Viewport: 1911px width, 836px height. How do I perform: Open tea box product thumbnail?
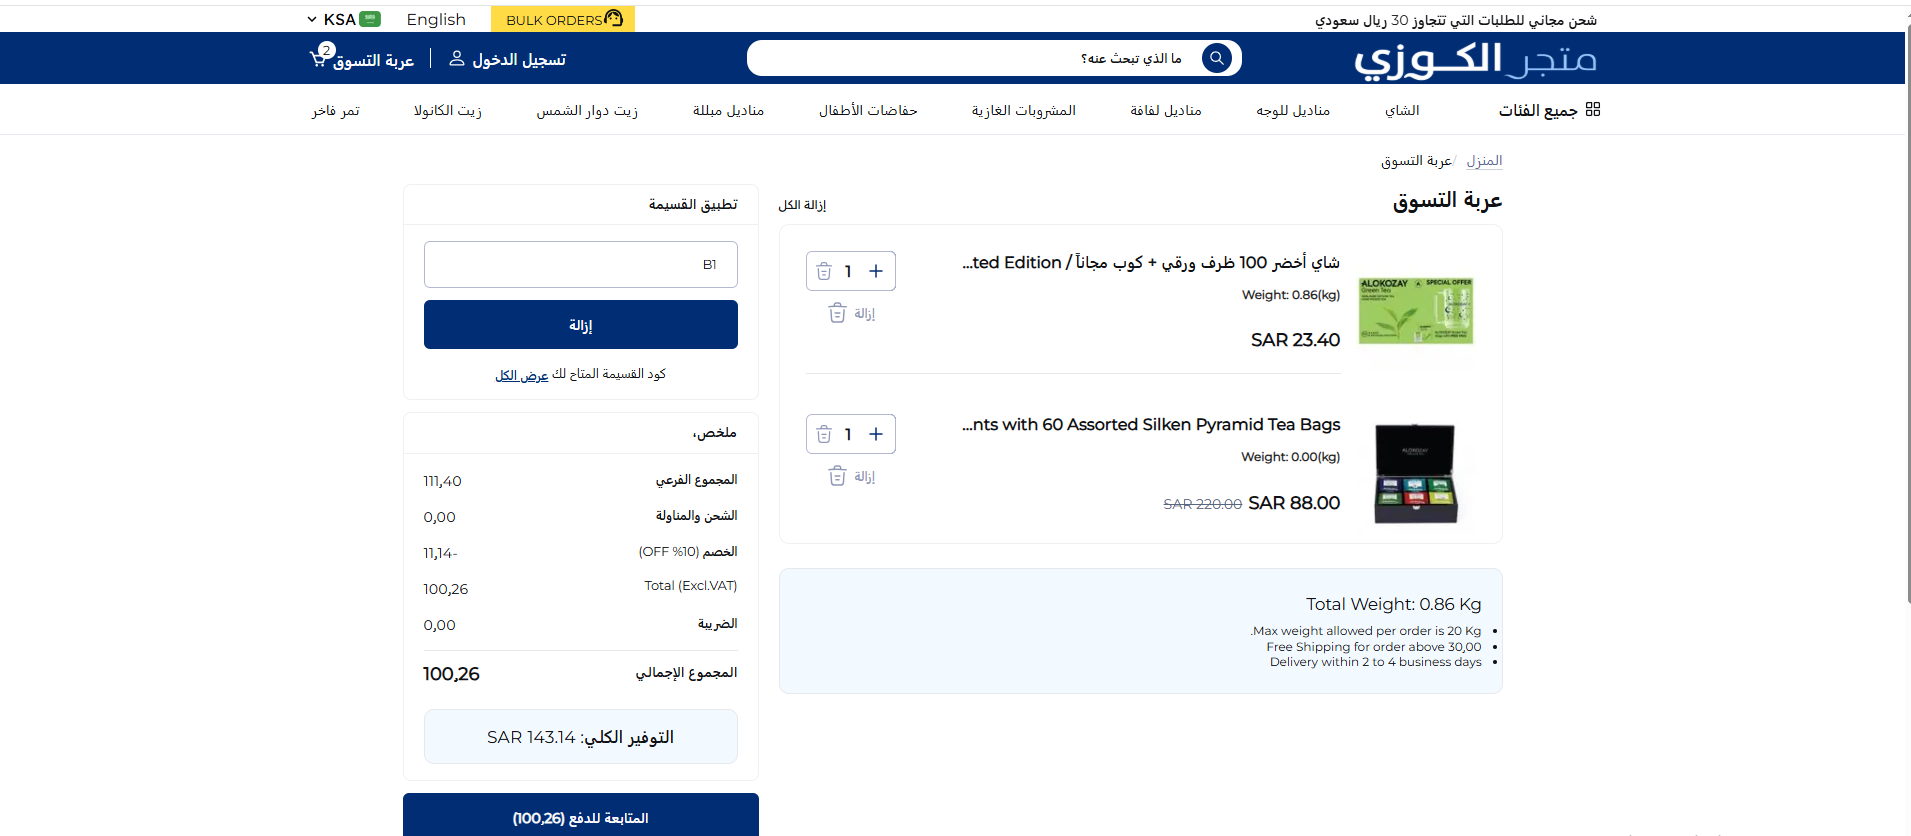click(1415, 473)
